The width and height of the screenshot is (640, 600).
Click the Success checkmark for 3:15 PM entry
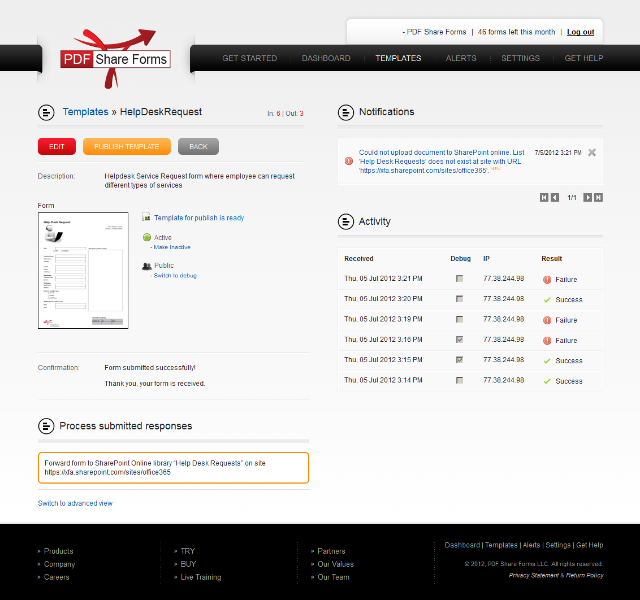tap(547, 361)
